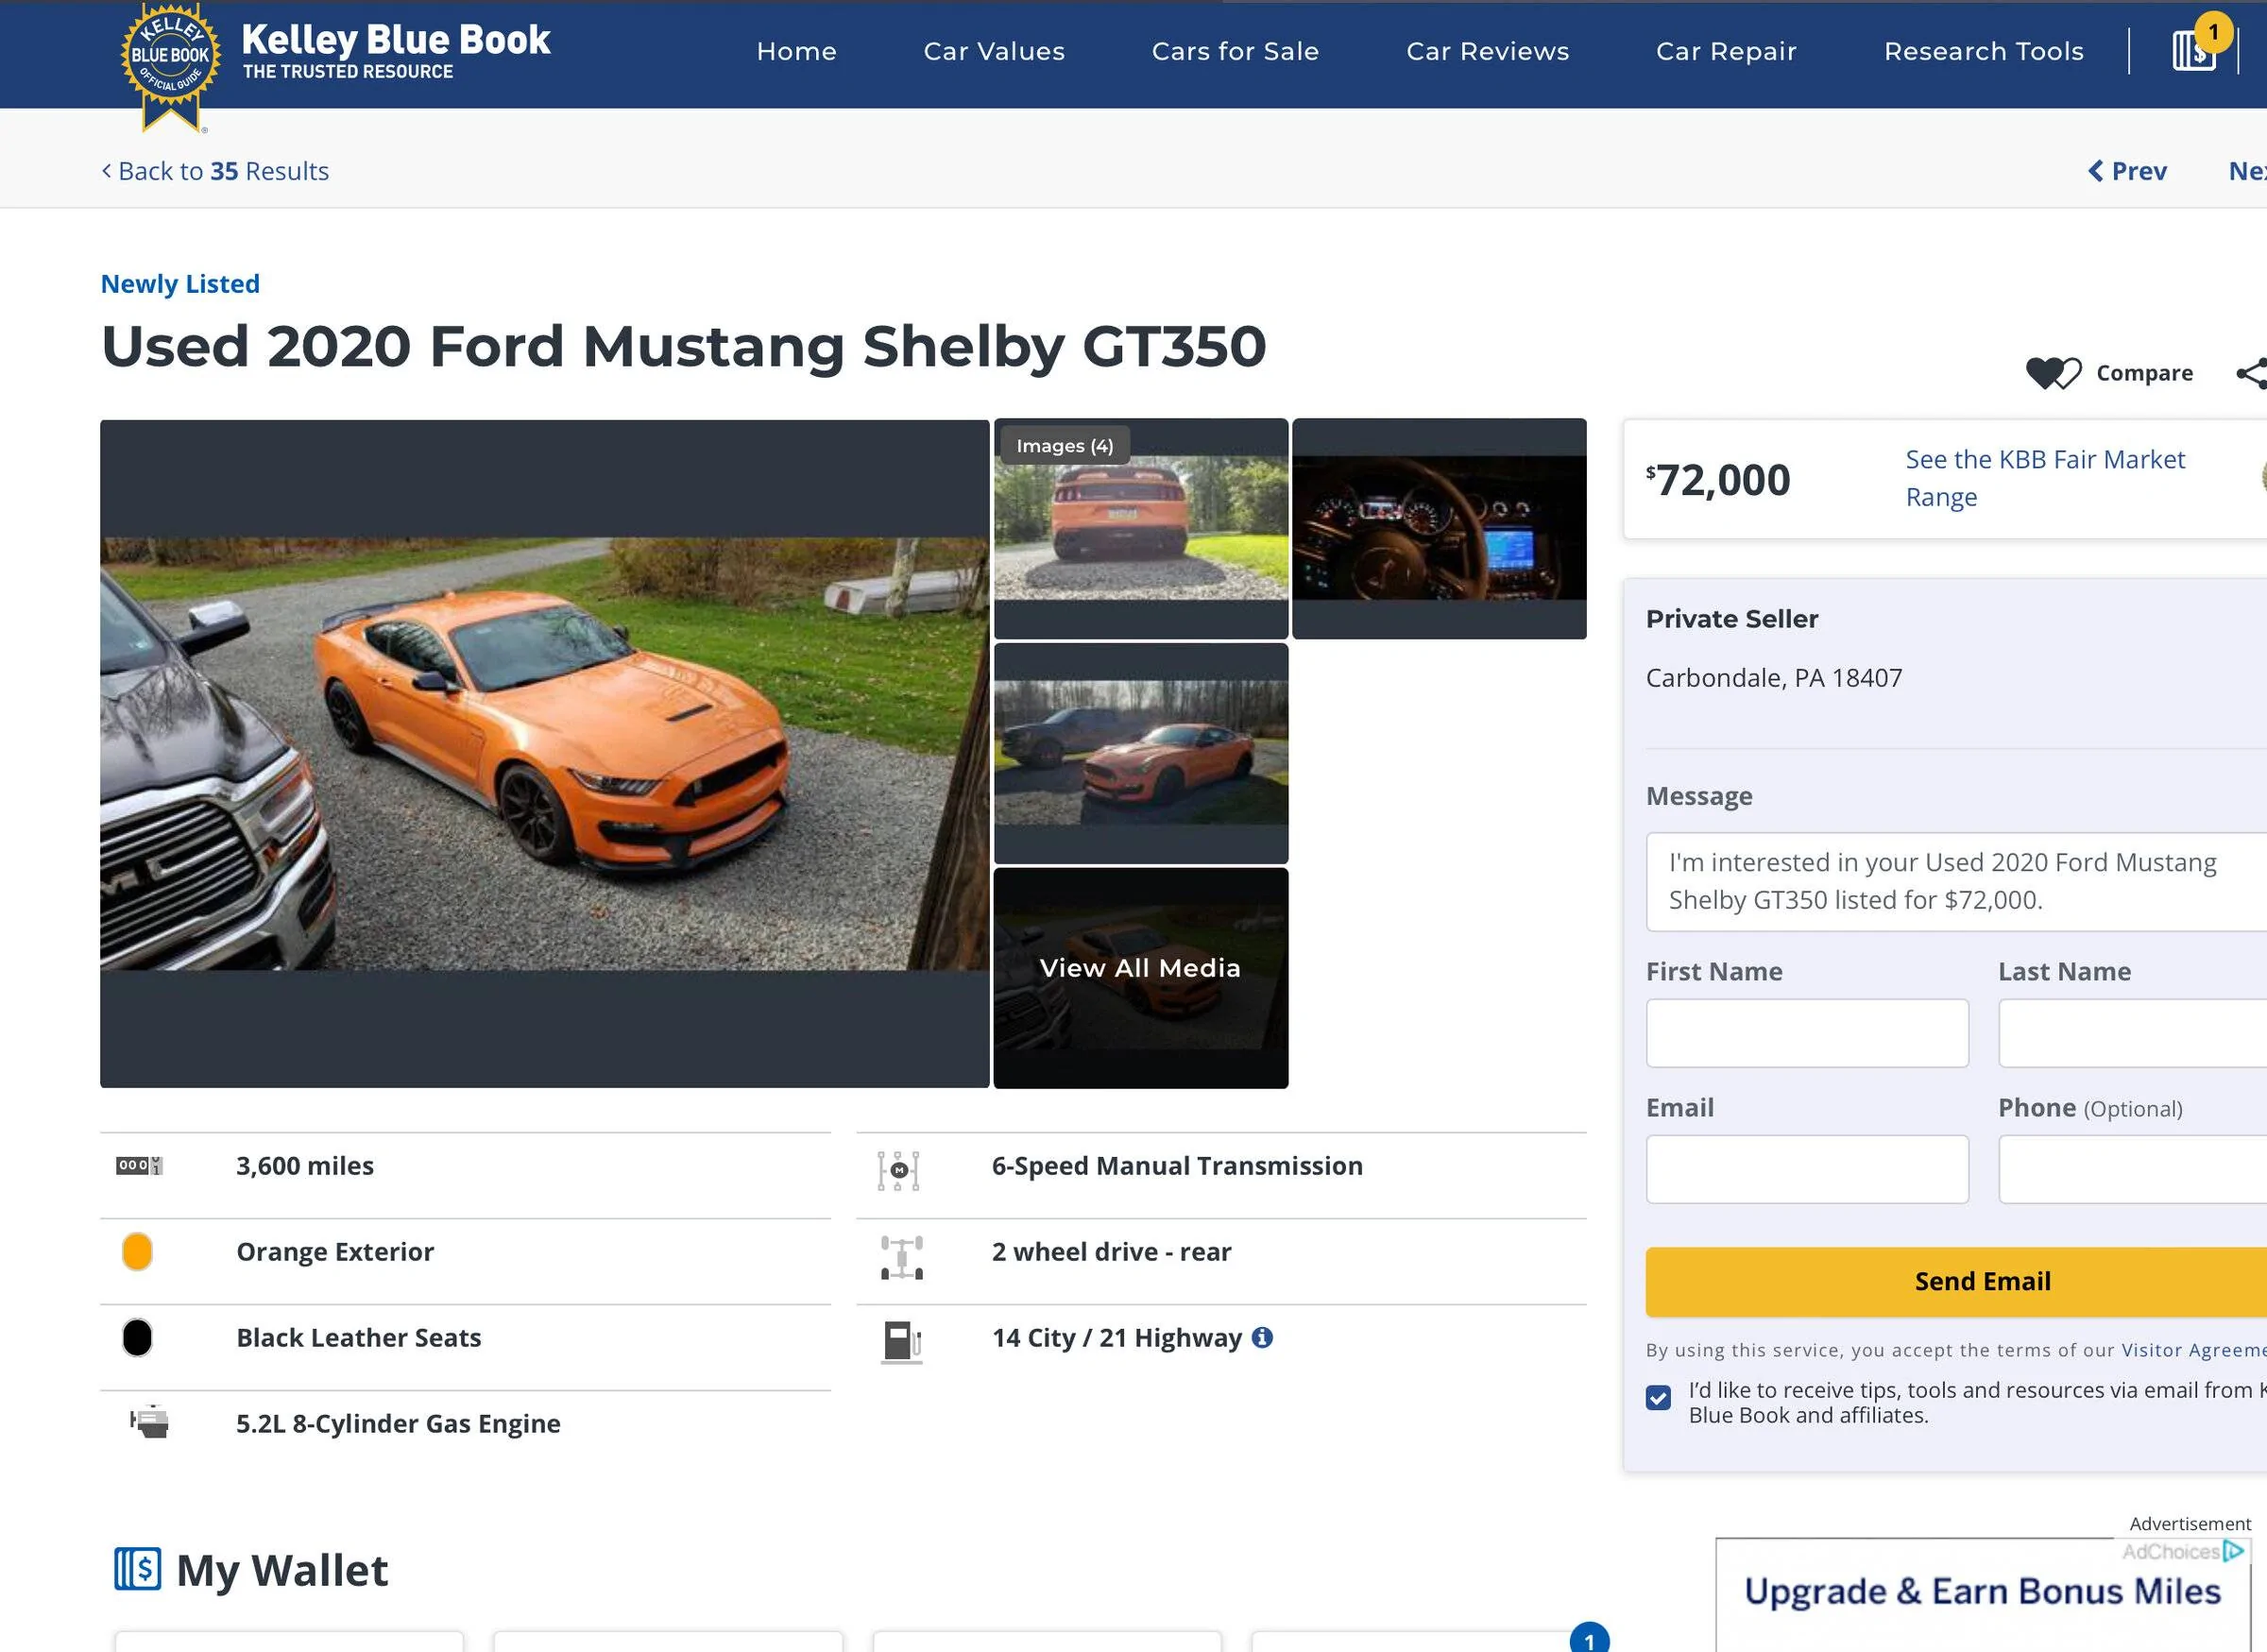Click the 5.2L 8-Cylinder Gas Engine text

(x=398, y=1423)
